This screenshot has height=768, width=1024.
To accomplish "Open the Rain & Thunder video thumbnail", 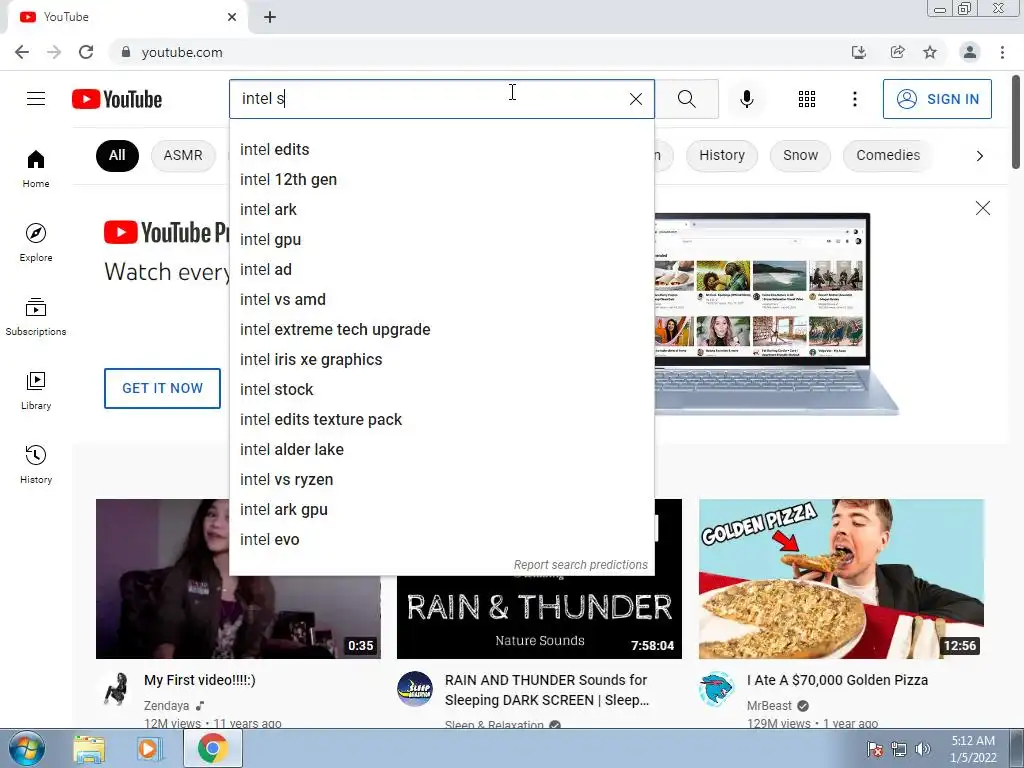I will pos(539,617).
